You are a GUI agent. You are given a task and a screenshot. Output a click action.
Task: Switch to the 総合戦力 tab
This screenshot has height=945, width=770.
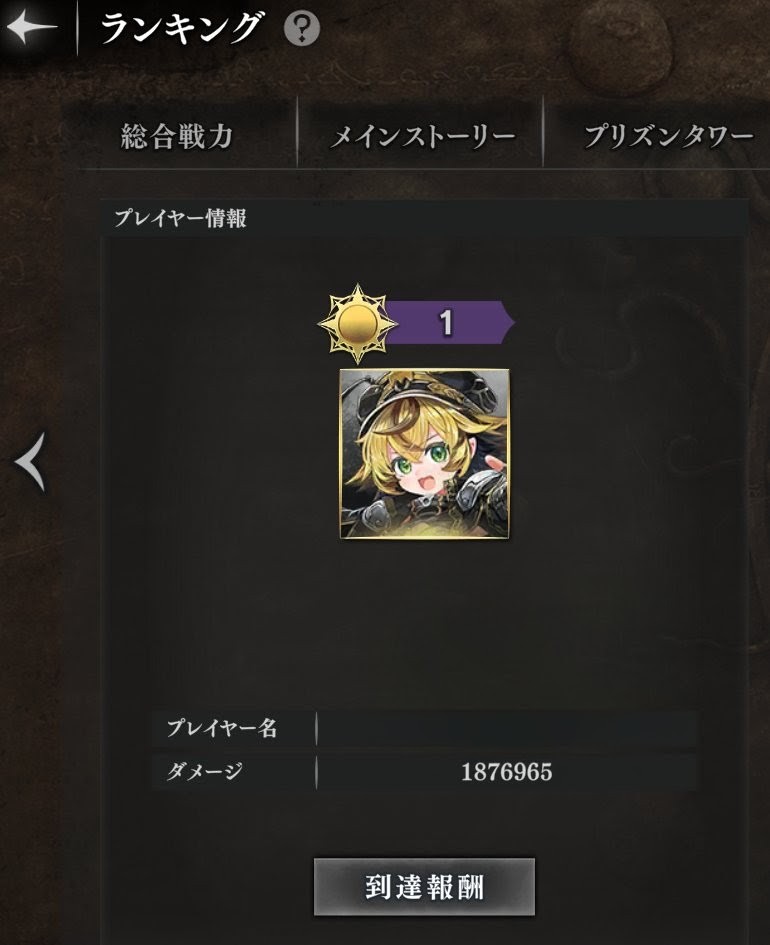(x=177, y=136)
